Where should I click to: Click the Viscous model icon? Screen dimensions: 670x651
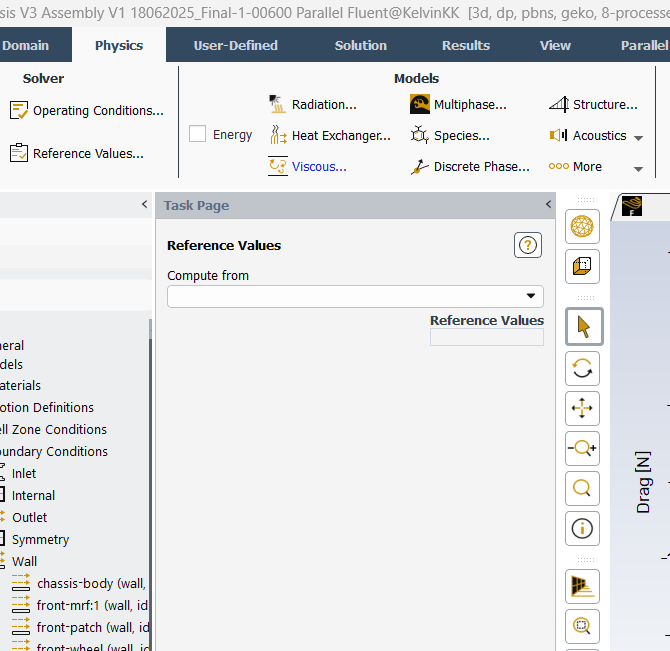[278, 166]
